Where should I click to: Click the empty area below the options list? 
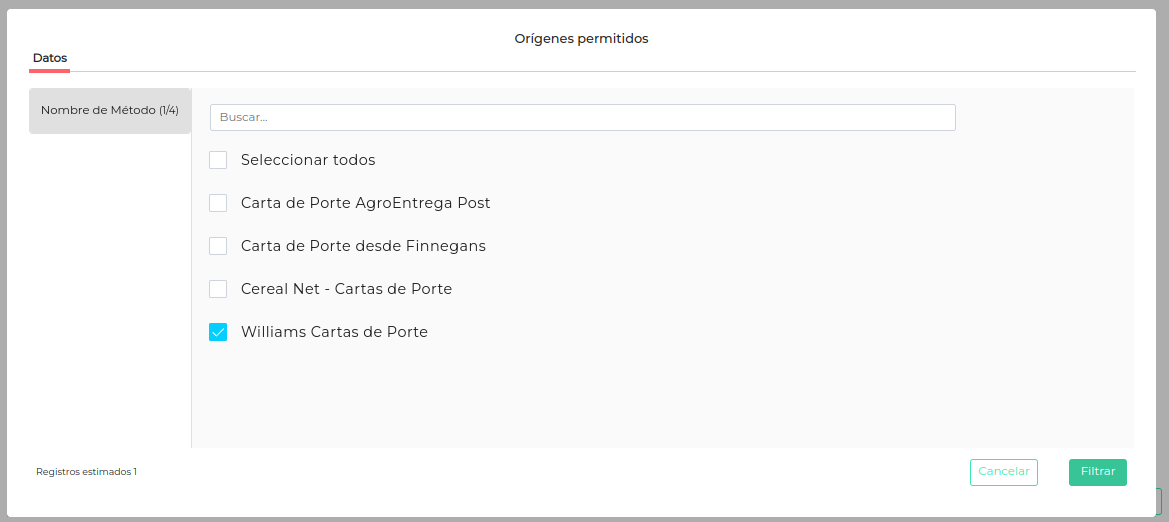pyautogui.click(x=660, y=400)
